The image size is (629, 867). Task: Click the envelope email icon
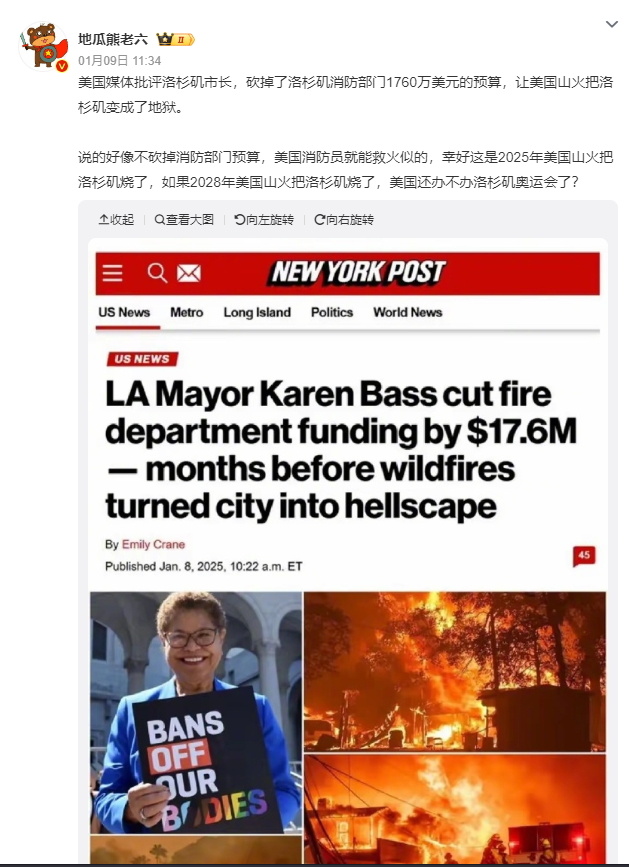[188, 273]
